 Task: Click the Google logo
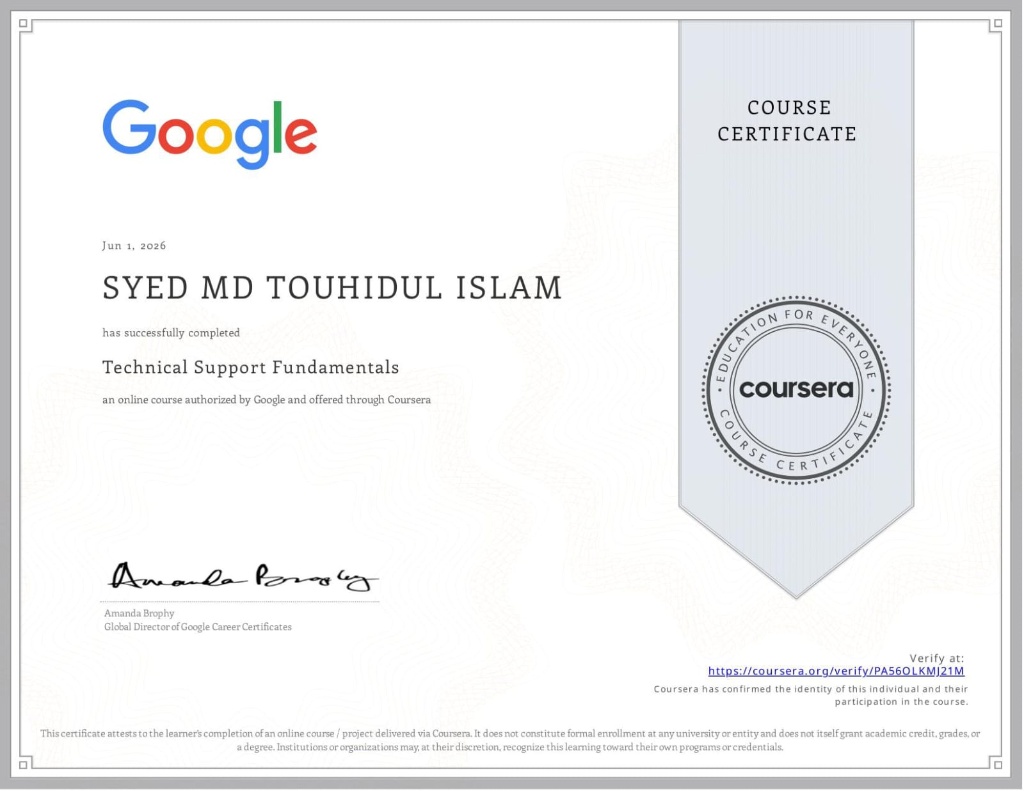point(210,135)
